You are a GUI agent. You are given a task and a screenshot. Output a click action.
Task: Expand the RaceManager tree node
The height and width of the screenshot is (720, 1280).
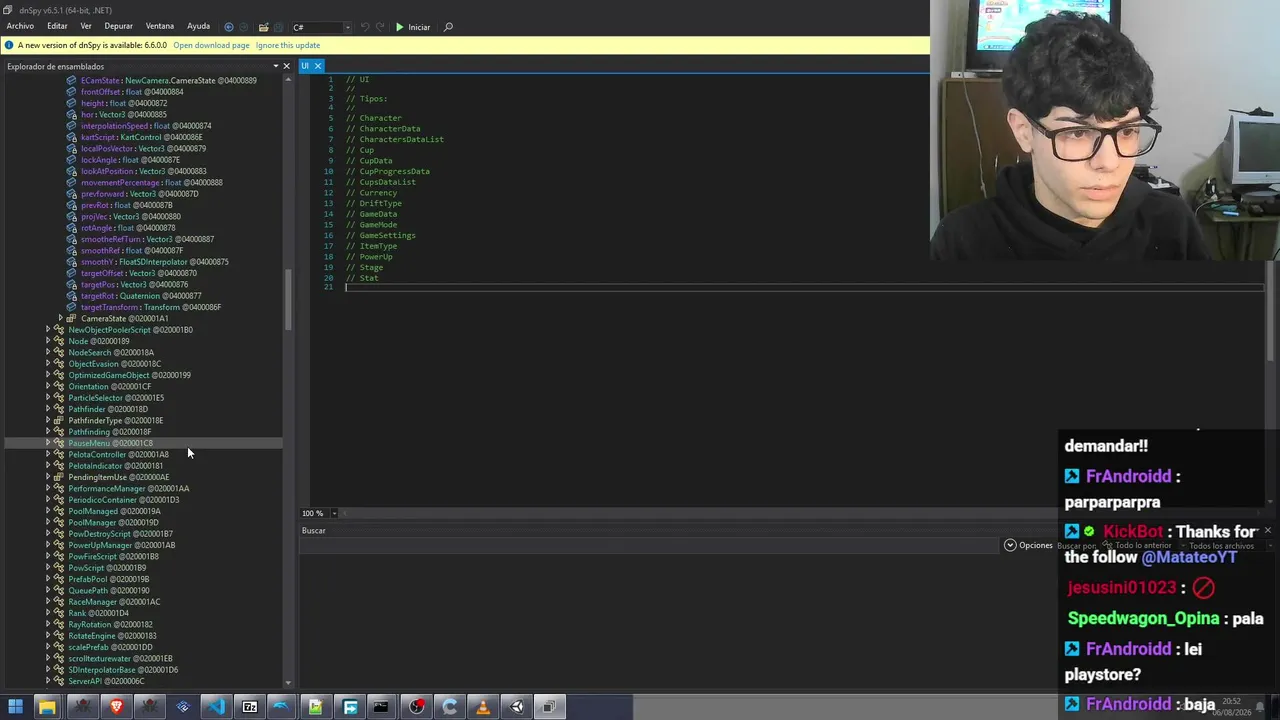point(48,602)
